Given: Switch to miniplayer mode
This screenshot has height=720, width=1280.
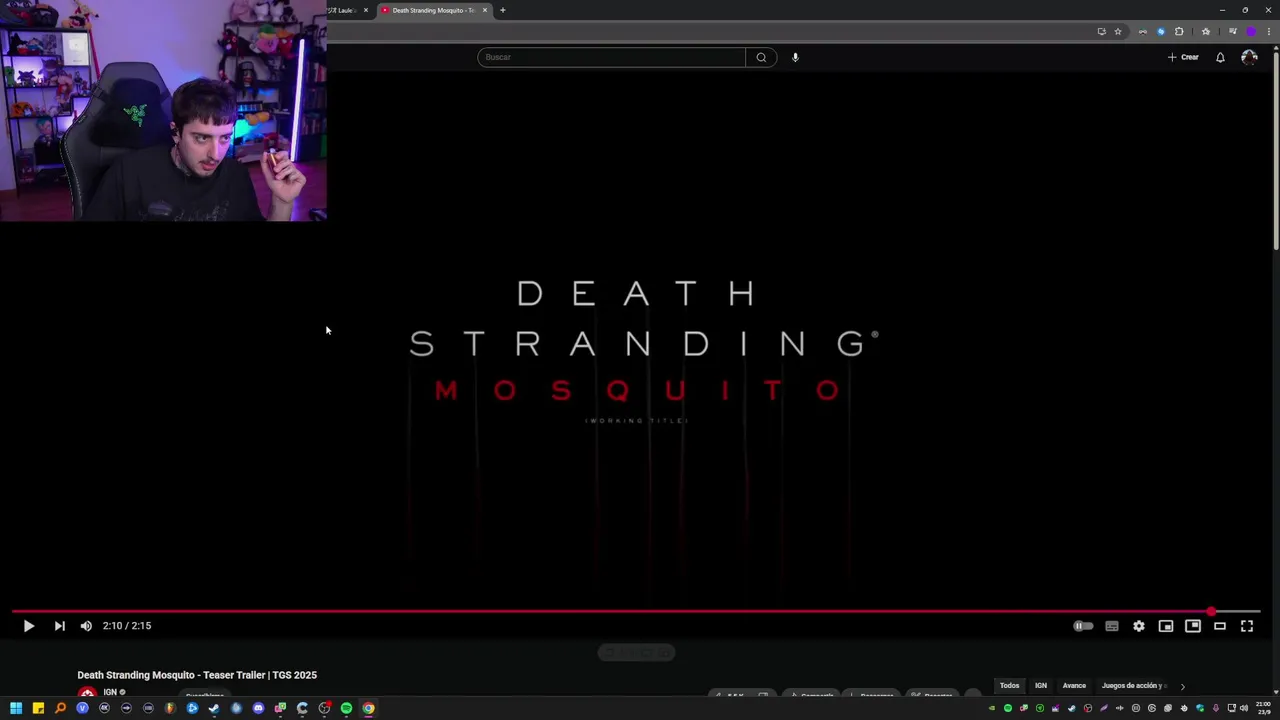Looking at the screenshot, I should [1166, 626].
